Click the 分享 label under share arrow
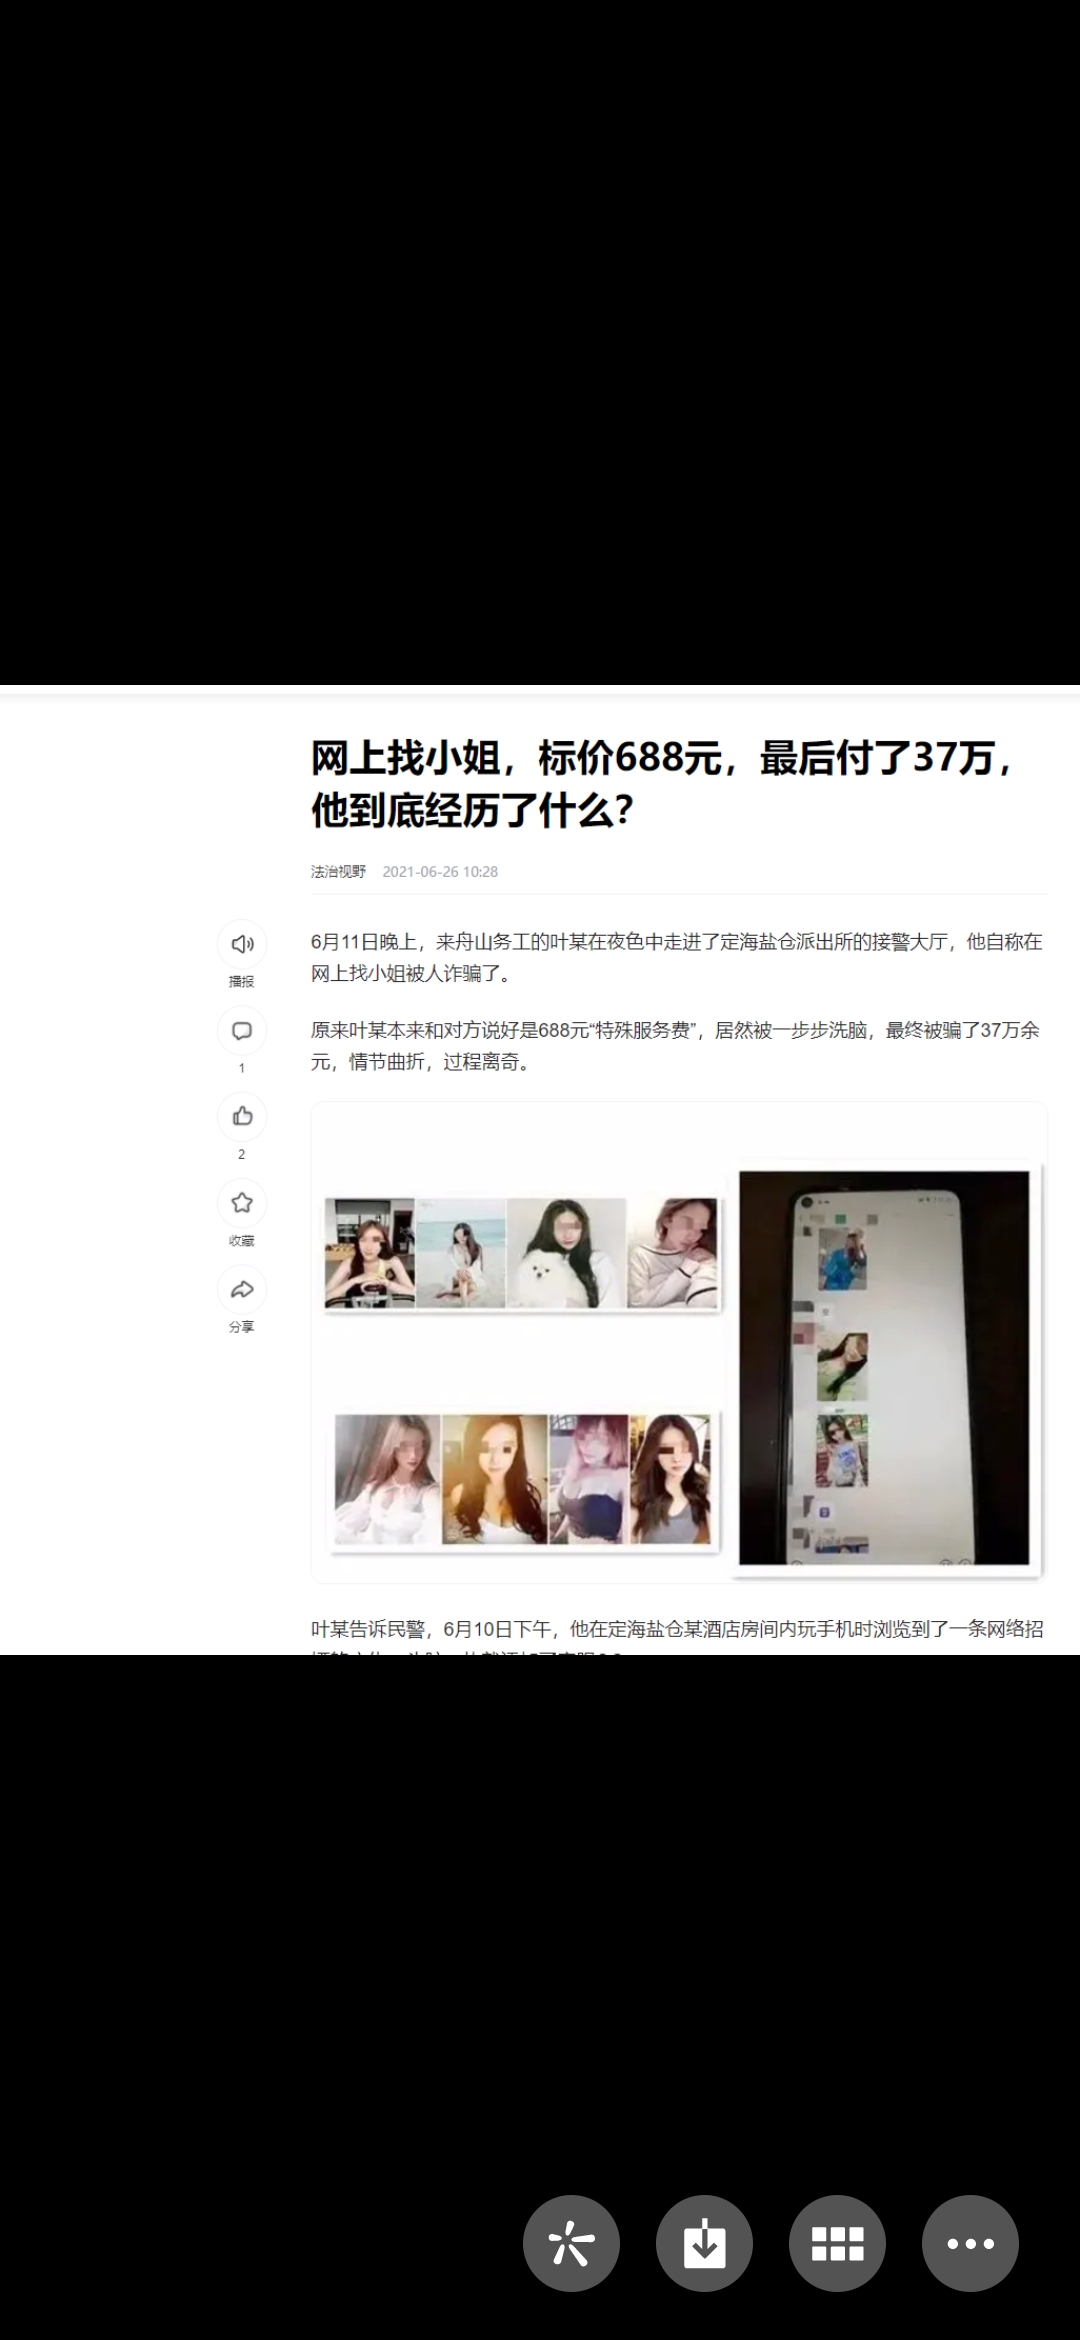The width and height of the screenshot is (1080, 2340). point(242,1327)
